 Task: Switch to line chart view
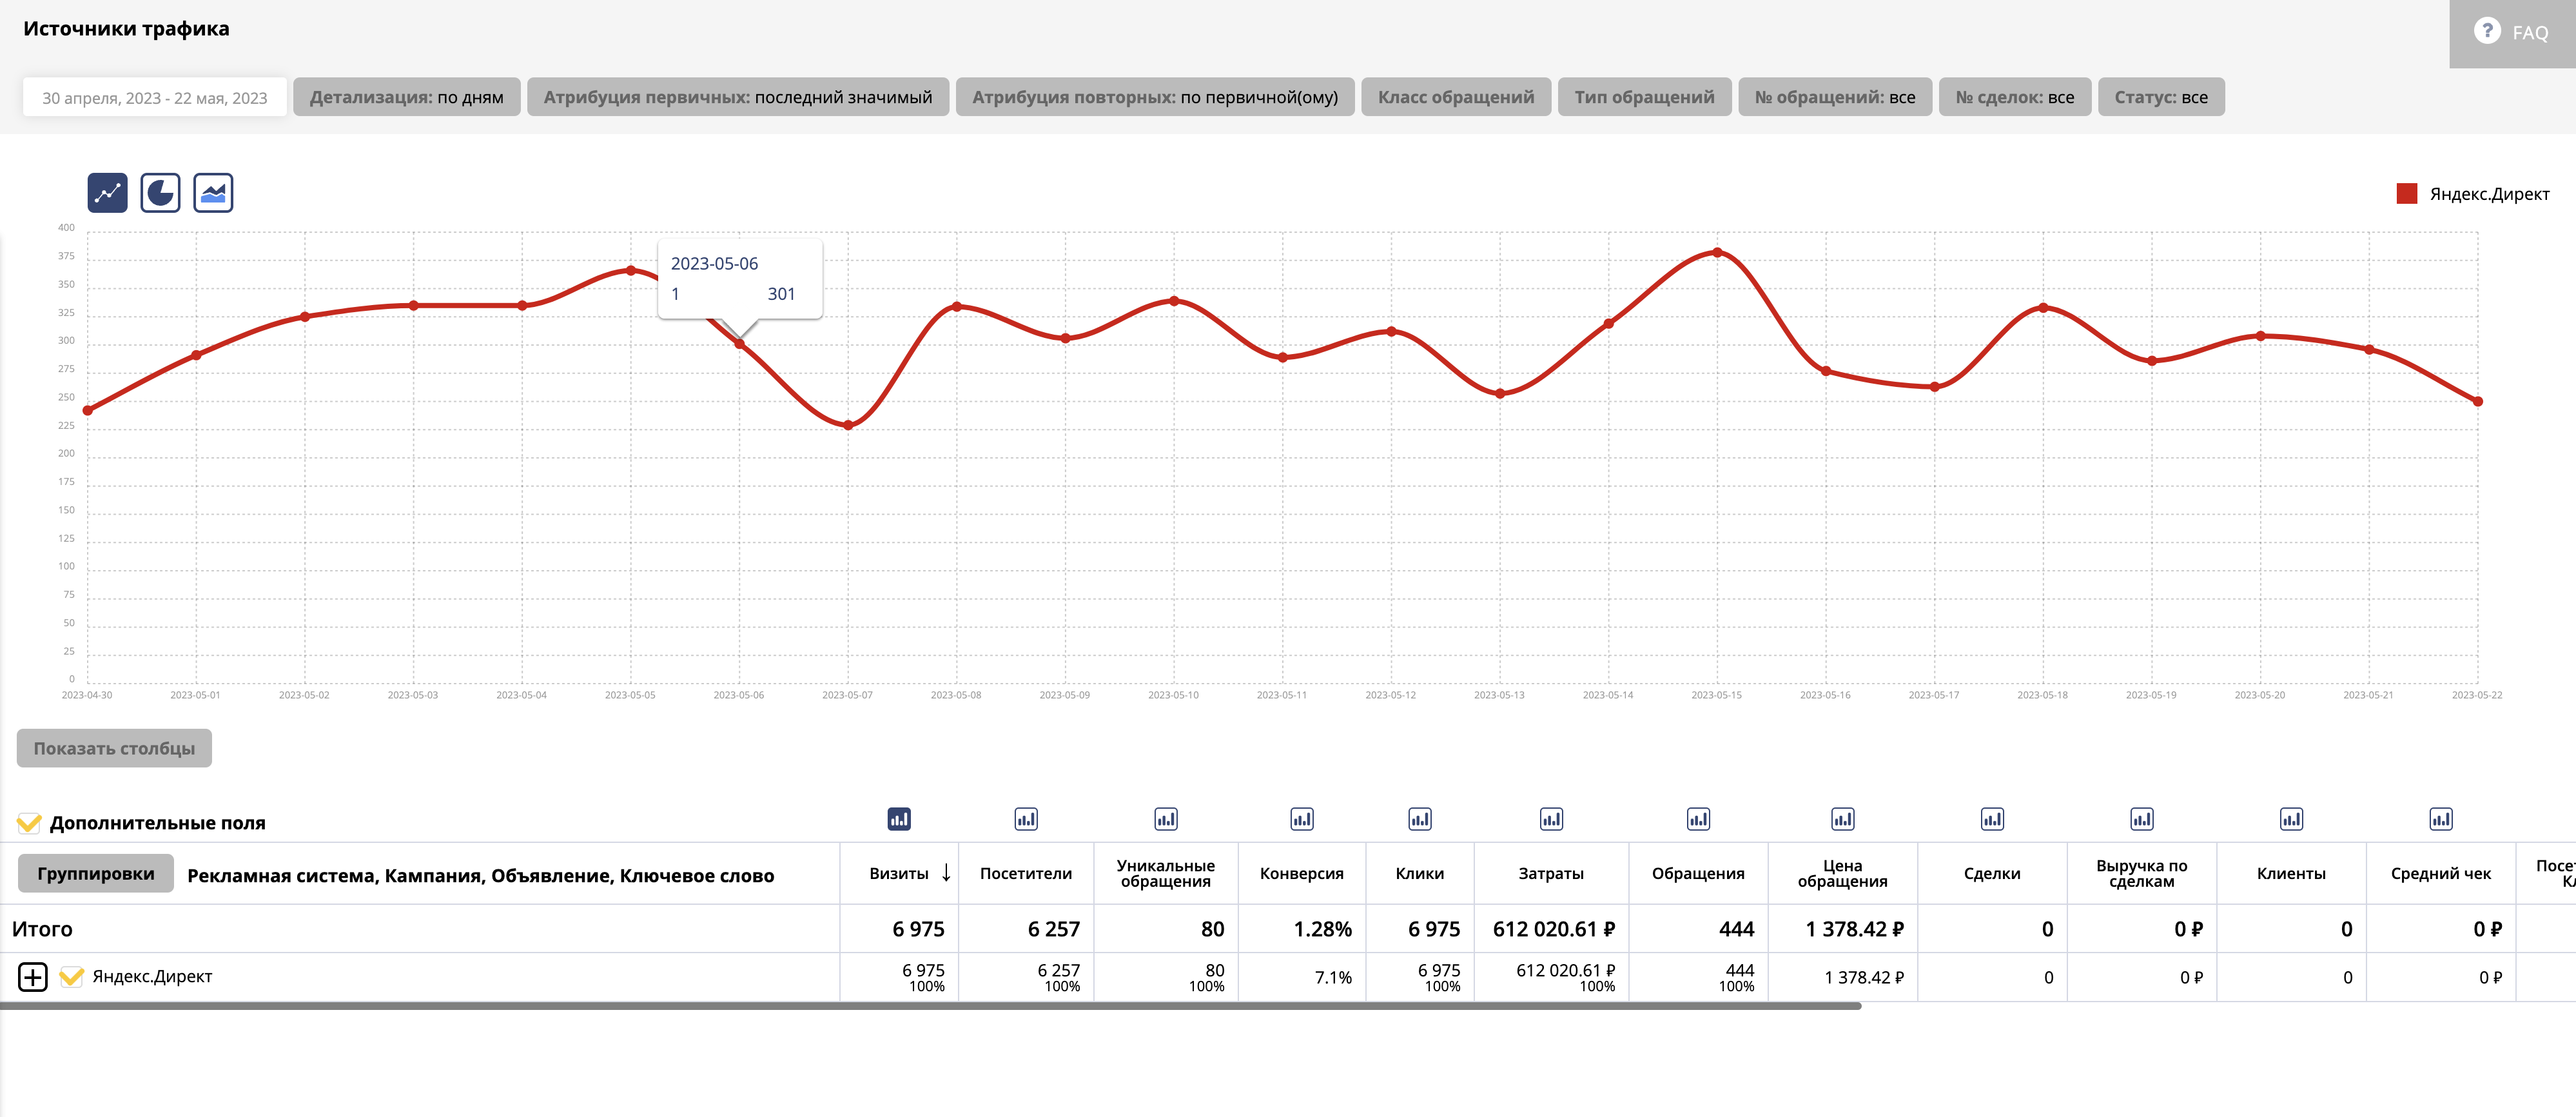(x=107, y=193)
